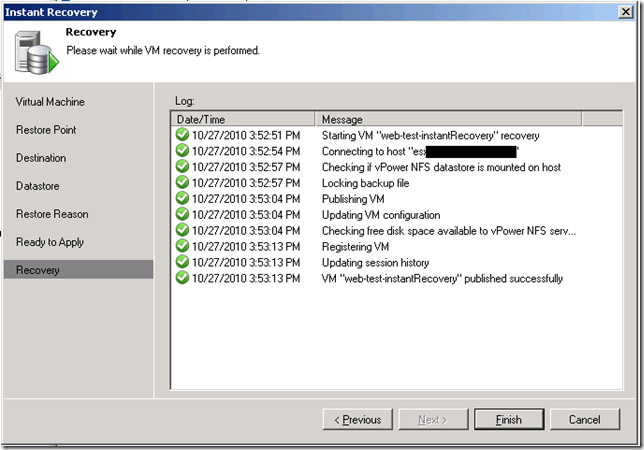The image size is (644, 450).
Task: Click success icon next to Connecting to host
Action: (x=181, y=150)
